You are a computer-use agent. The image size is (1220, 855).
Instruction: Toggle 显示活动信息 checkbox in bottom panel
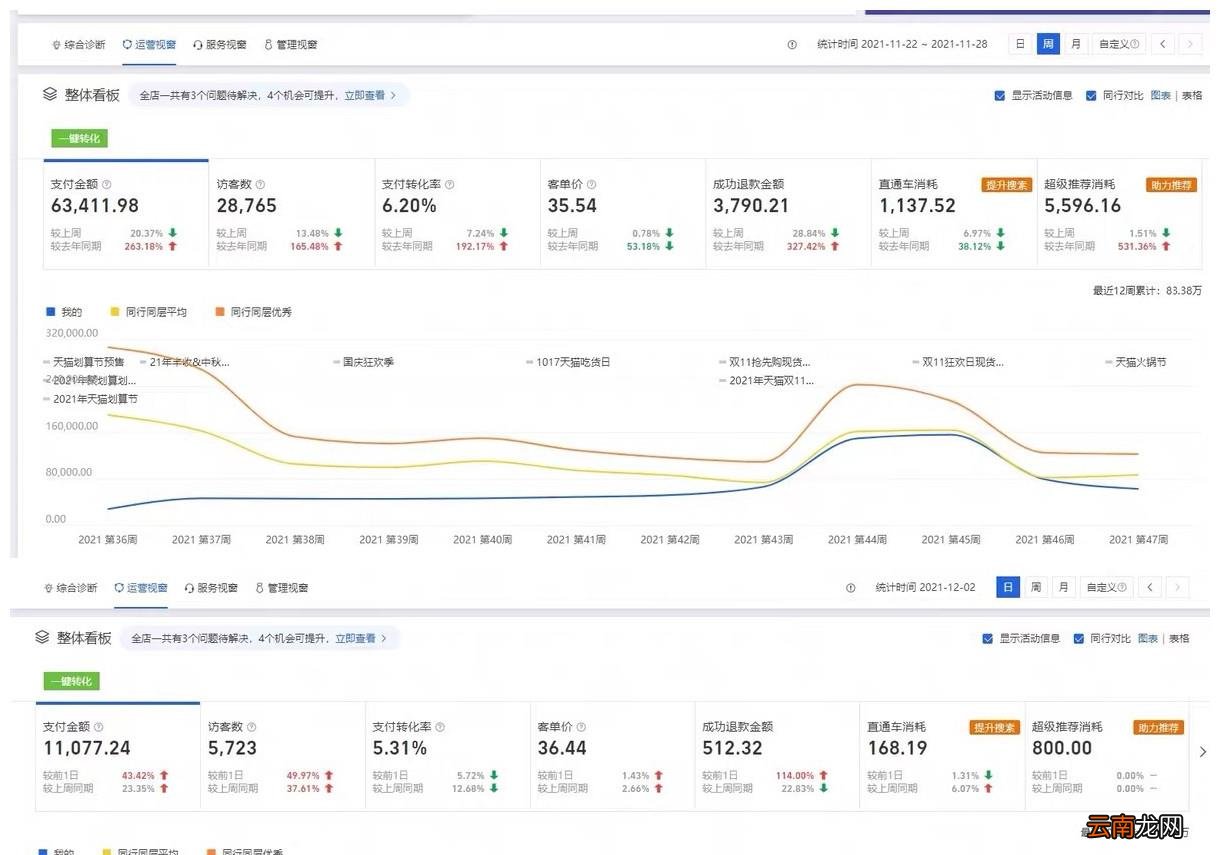(988, 639)
